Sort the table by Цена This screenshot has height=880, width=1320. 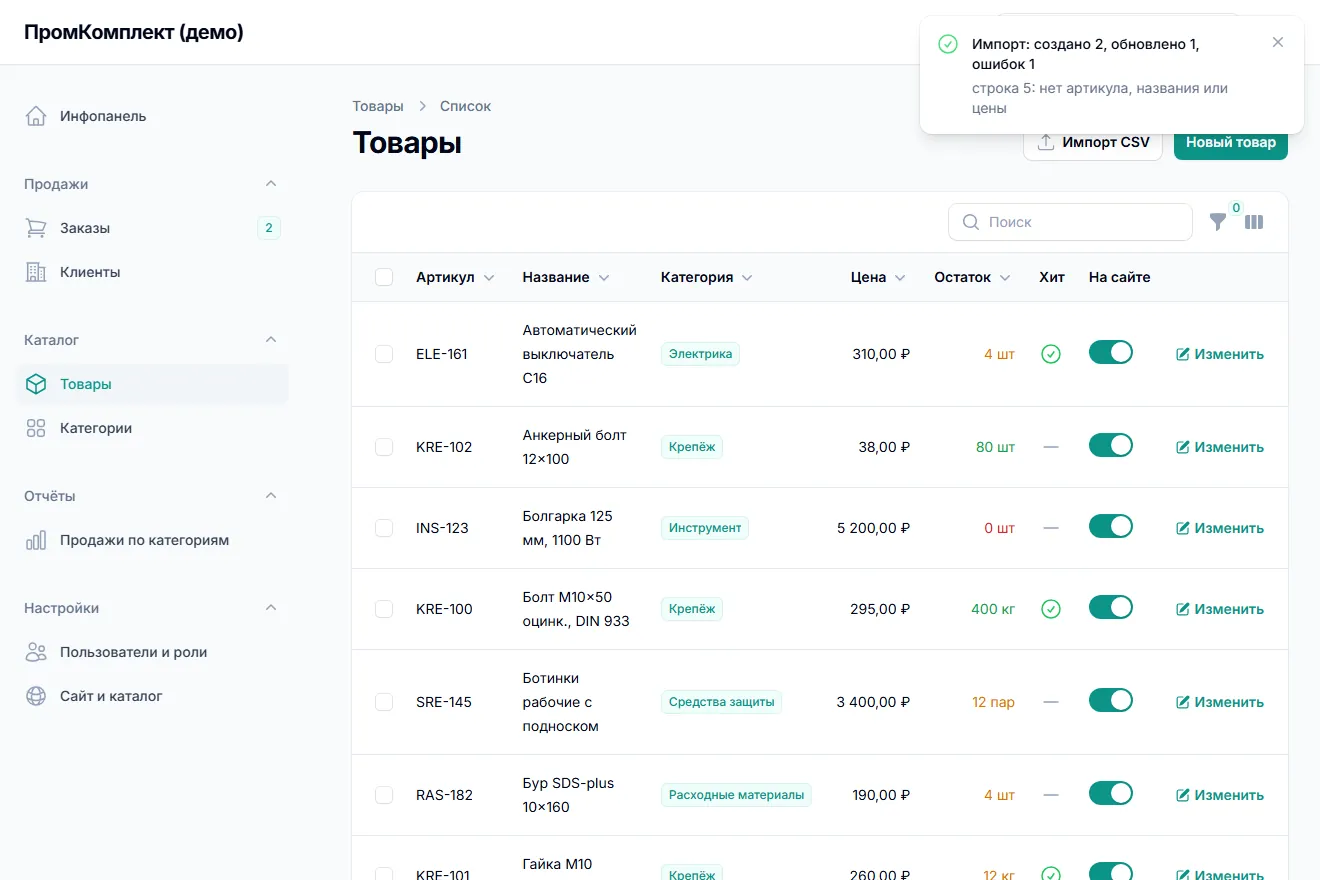click(878, 277)
